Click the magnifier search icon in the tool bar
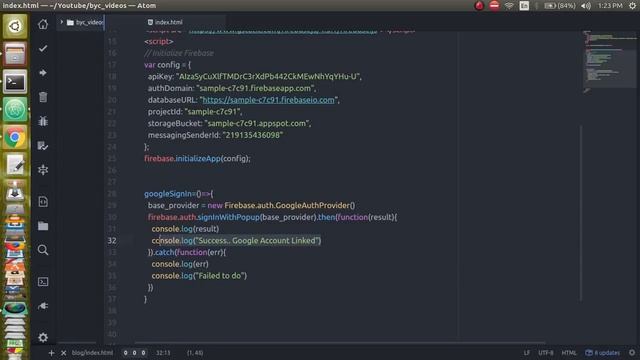Viewport: 640px width, 360px height. click(x=43, y=250)
